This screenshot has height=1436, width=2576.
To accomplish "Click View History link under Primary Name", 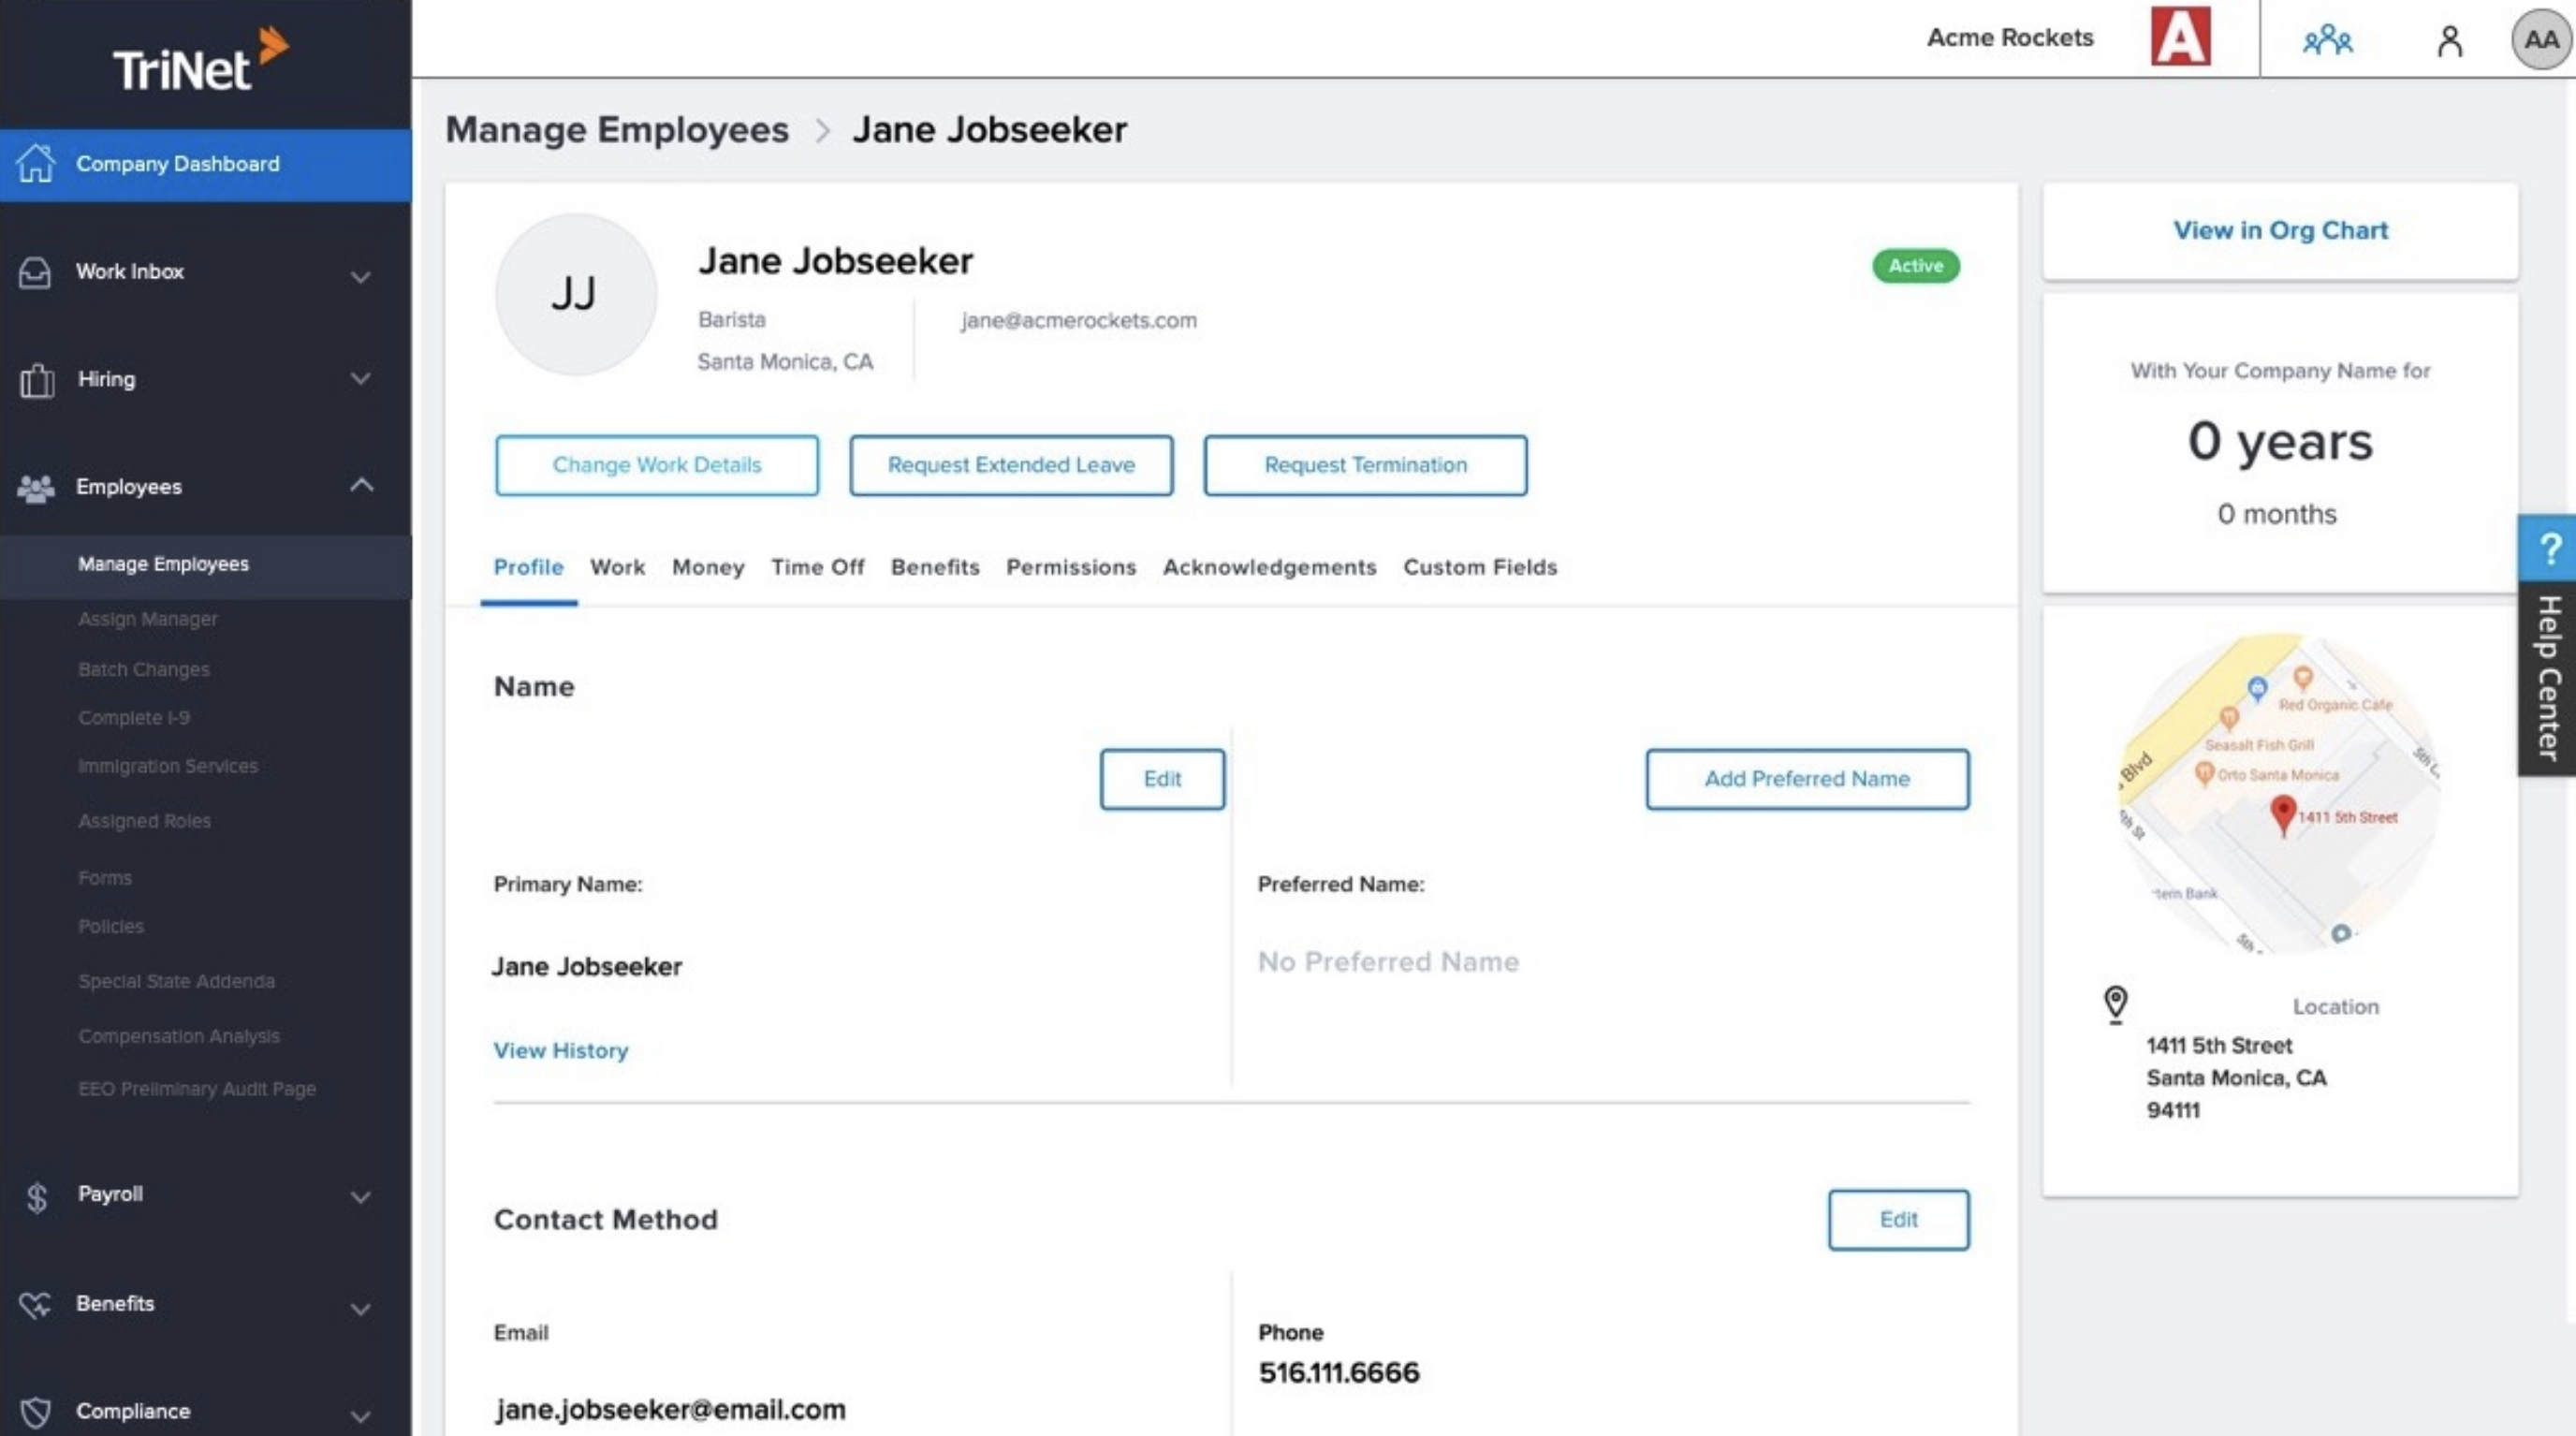I will pos(559,1048).
